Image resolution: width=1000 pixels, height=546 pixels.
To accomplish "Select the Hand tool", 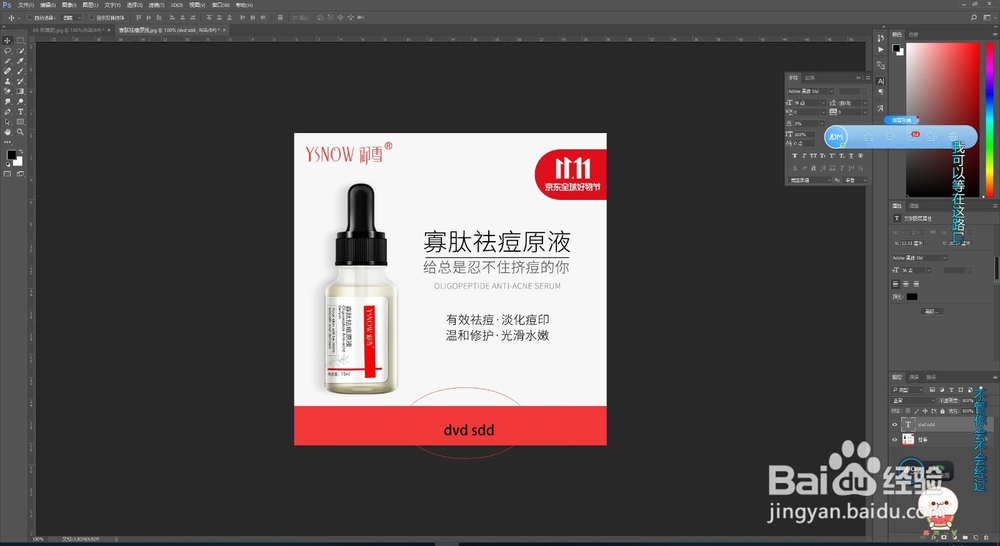I will click(x=7, y=132).
